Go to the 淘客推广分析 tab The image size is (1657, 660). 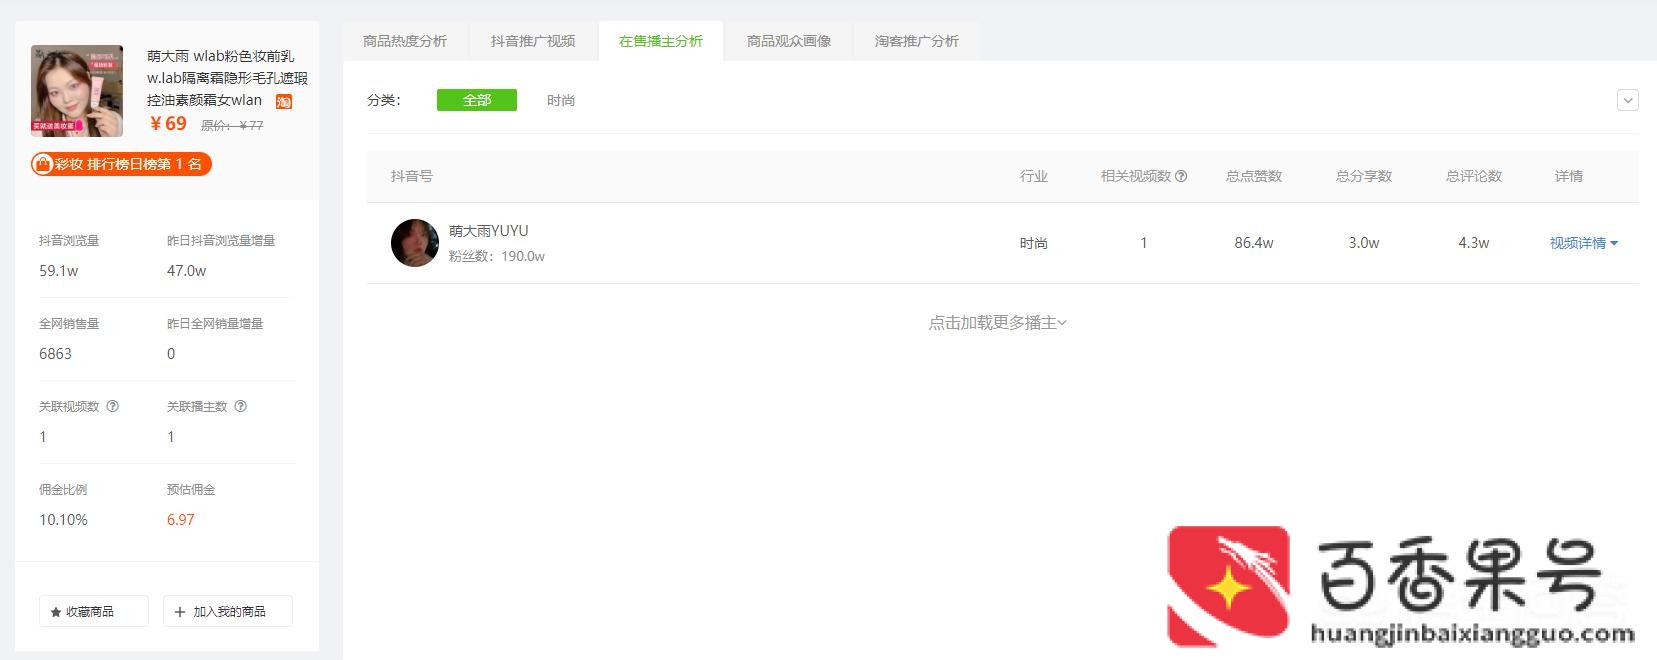917,41
